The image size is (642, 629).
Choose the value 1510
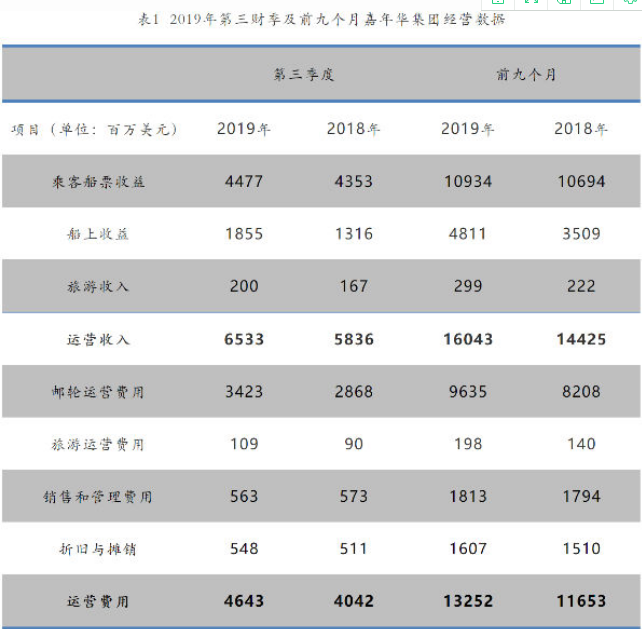[x=581, y=549]
